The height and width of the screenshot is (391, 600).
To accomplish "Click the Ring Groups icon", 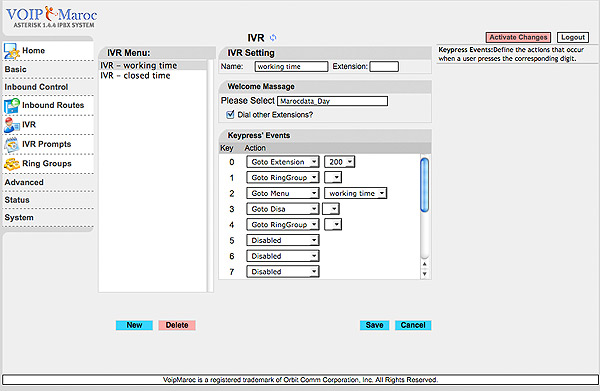I will tap(11, 164).
